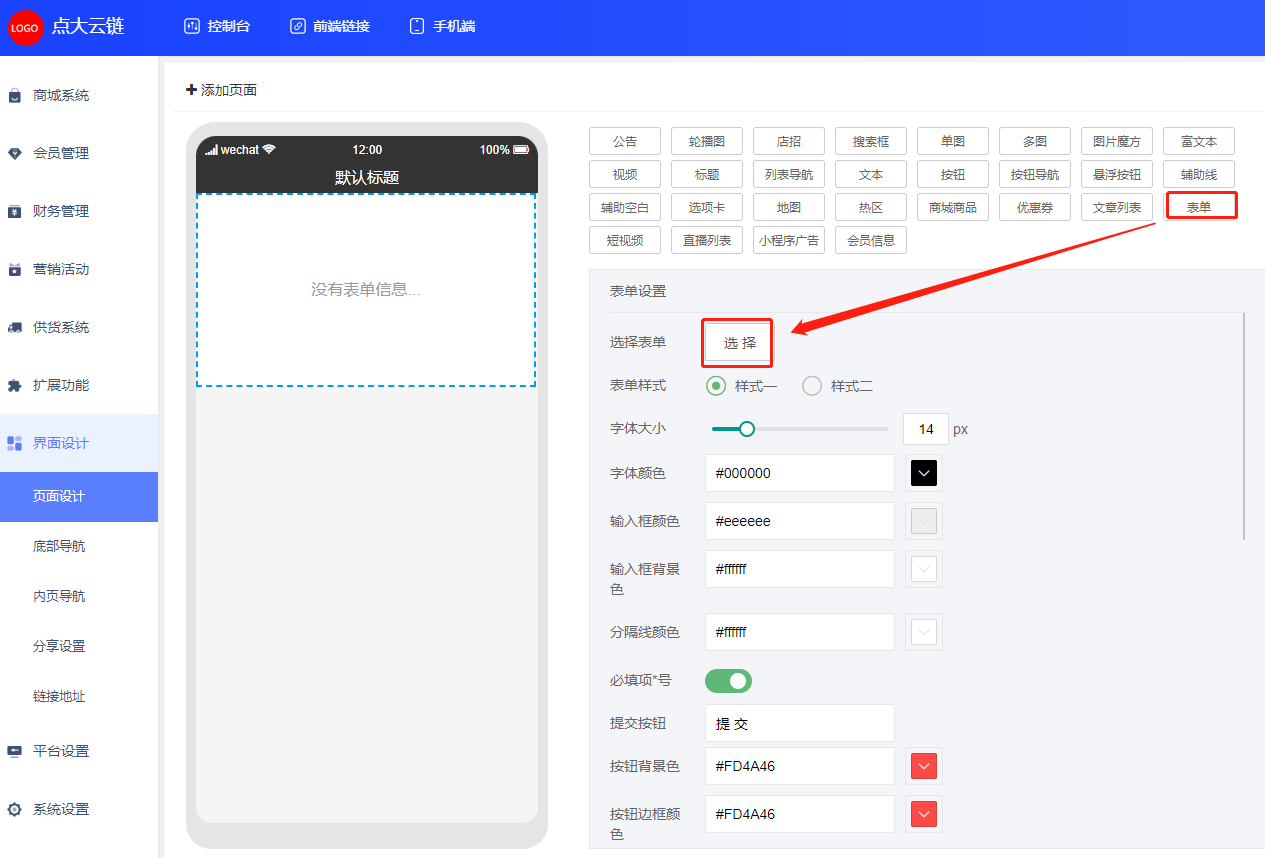Add the 小程序广告 component
This screenshot has height=858, width=1265.
(789, 241)
